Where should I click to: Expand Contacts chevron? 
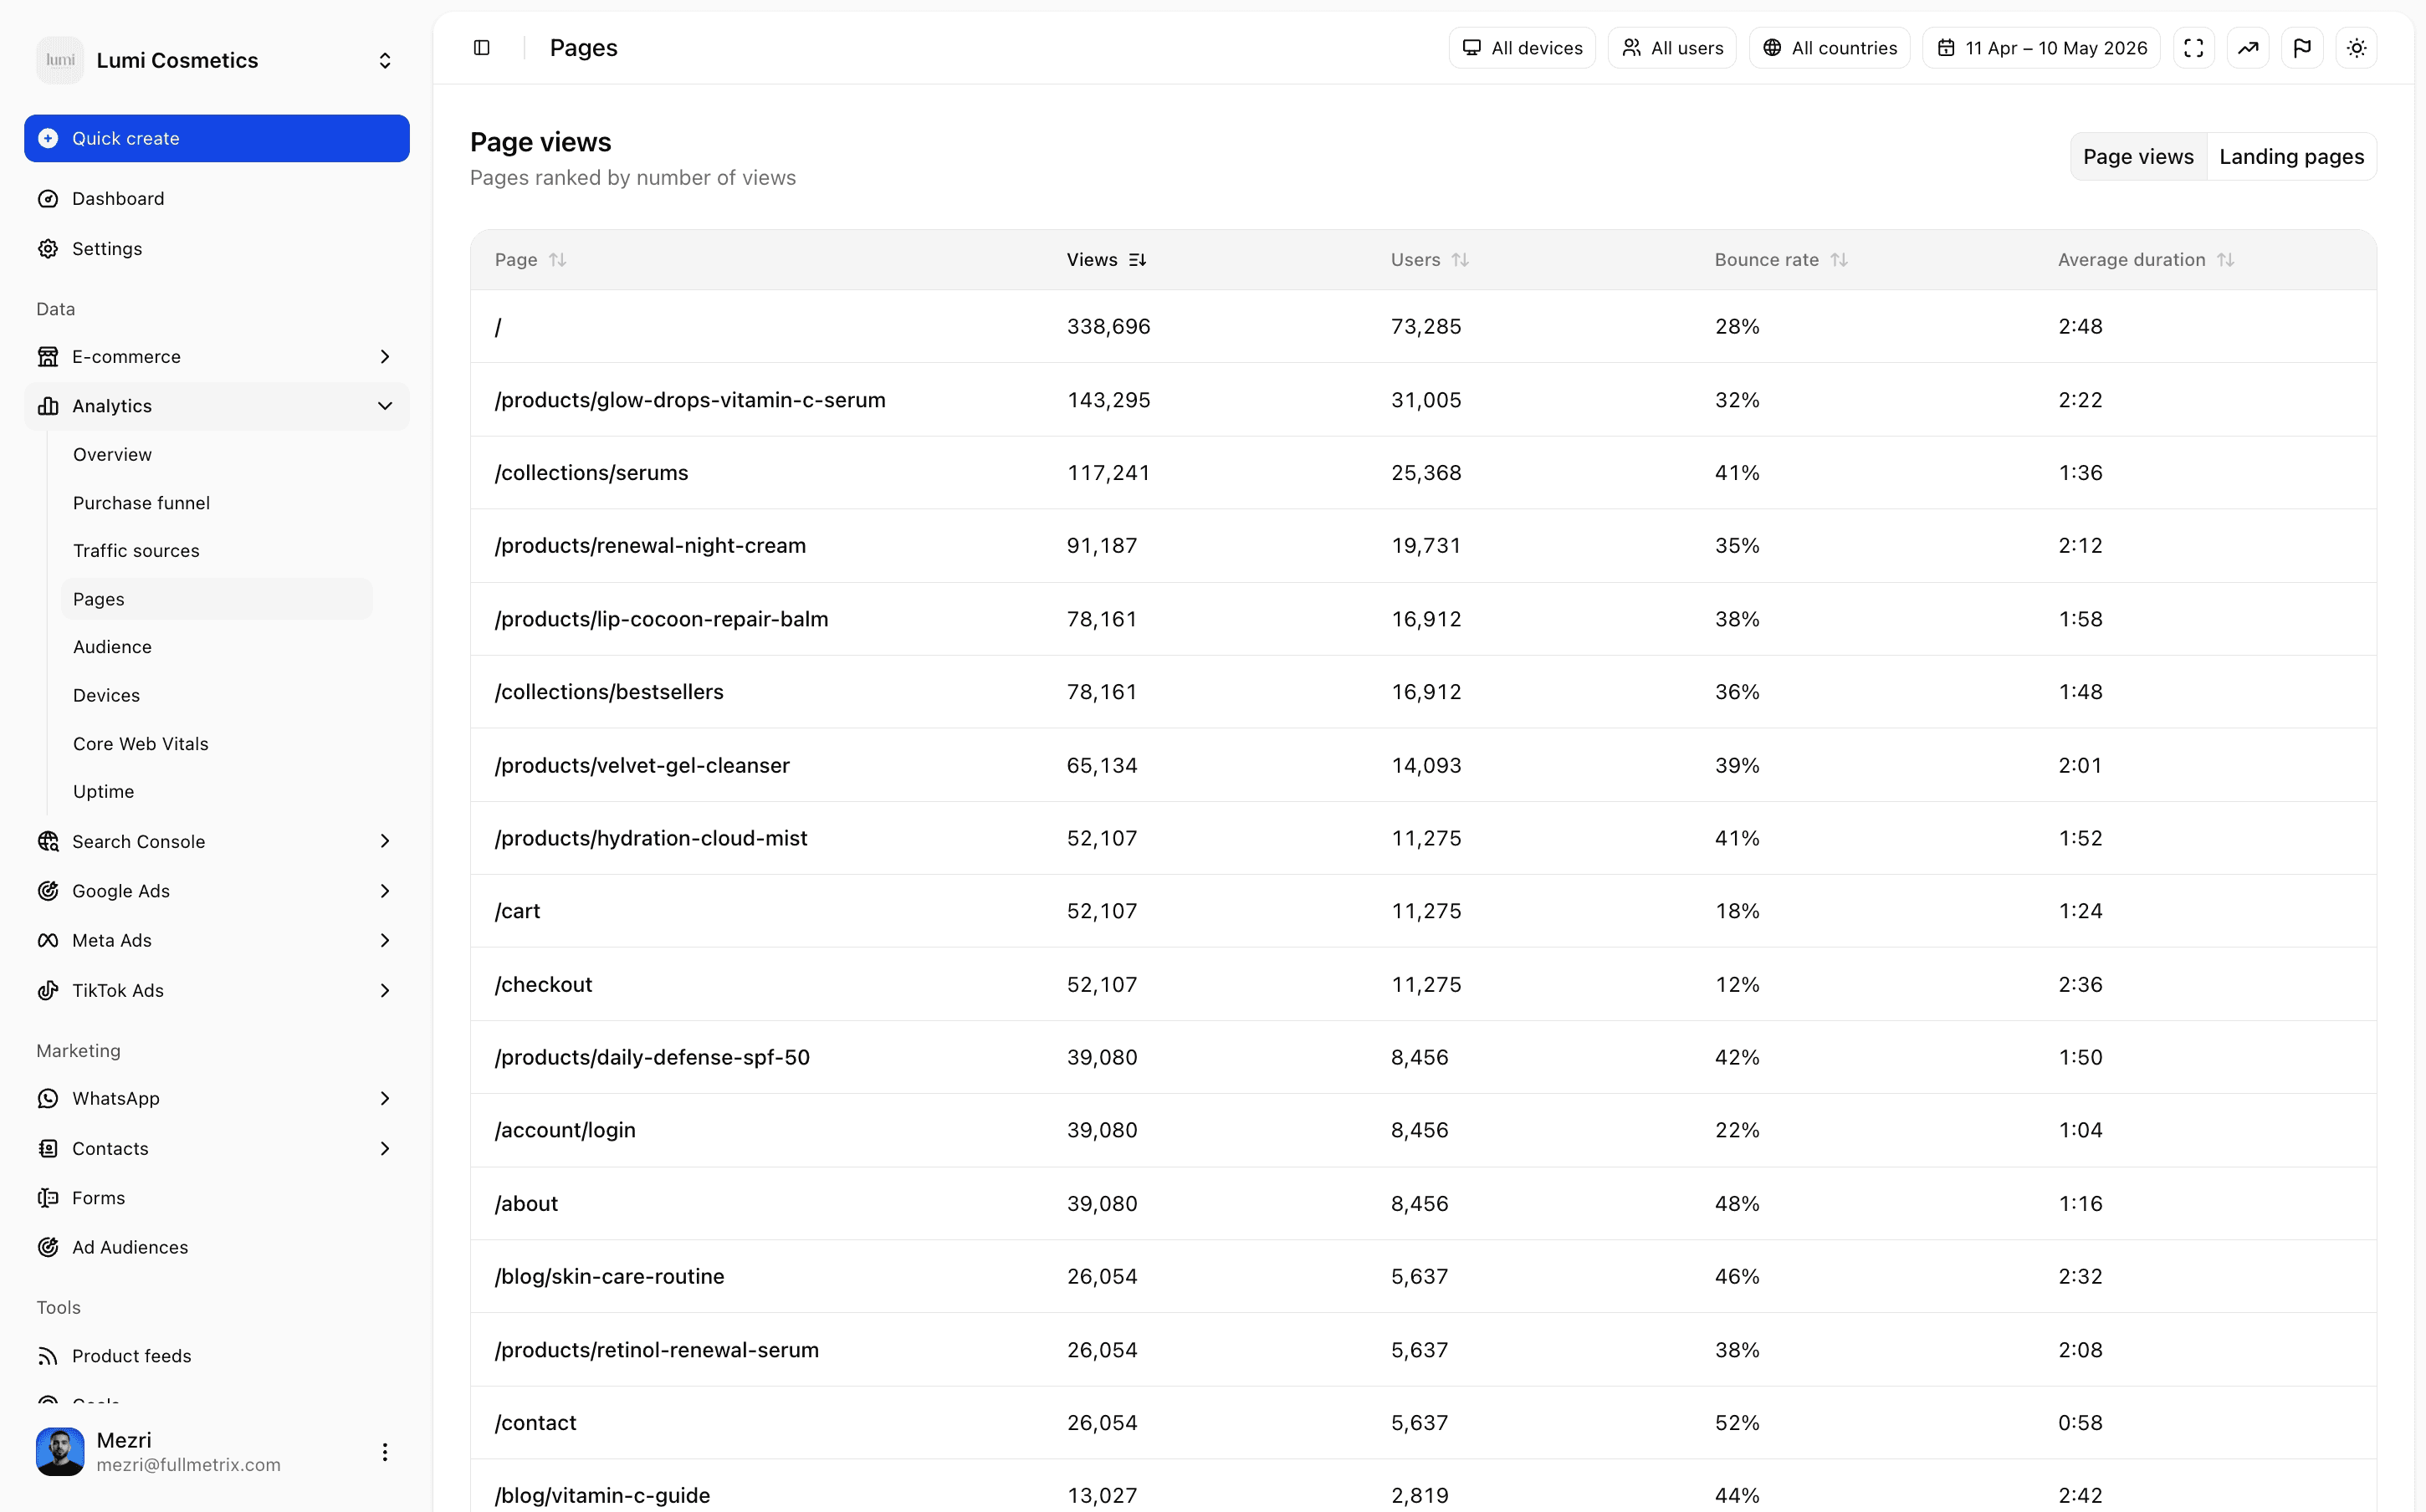385,1149
